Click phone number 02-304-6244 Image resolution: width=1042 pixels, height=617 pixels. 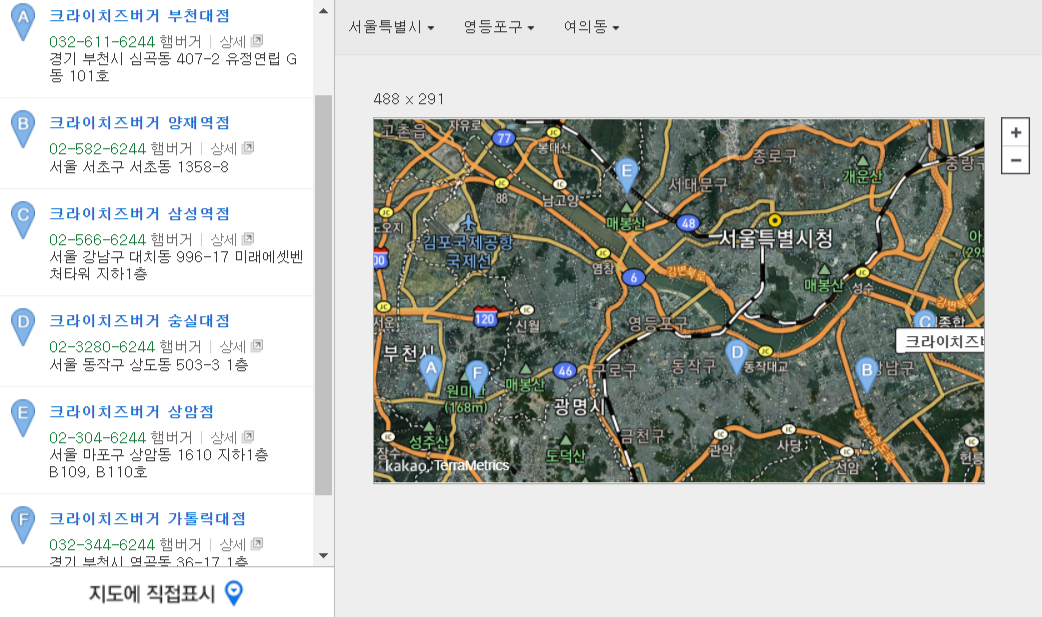coord(97,437)
